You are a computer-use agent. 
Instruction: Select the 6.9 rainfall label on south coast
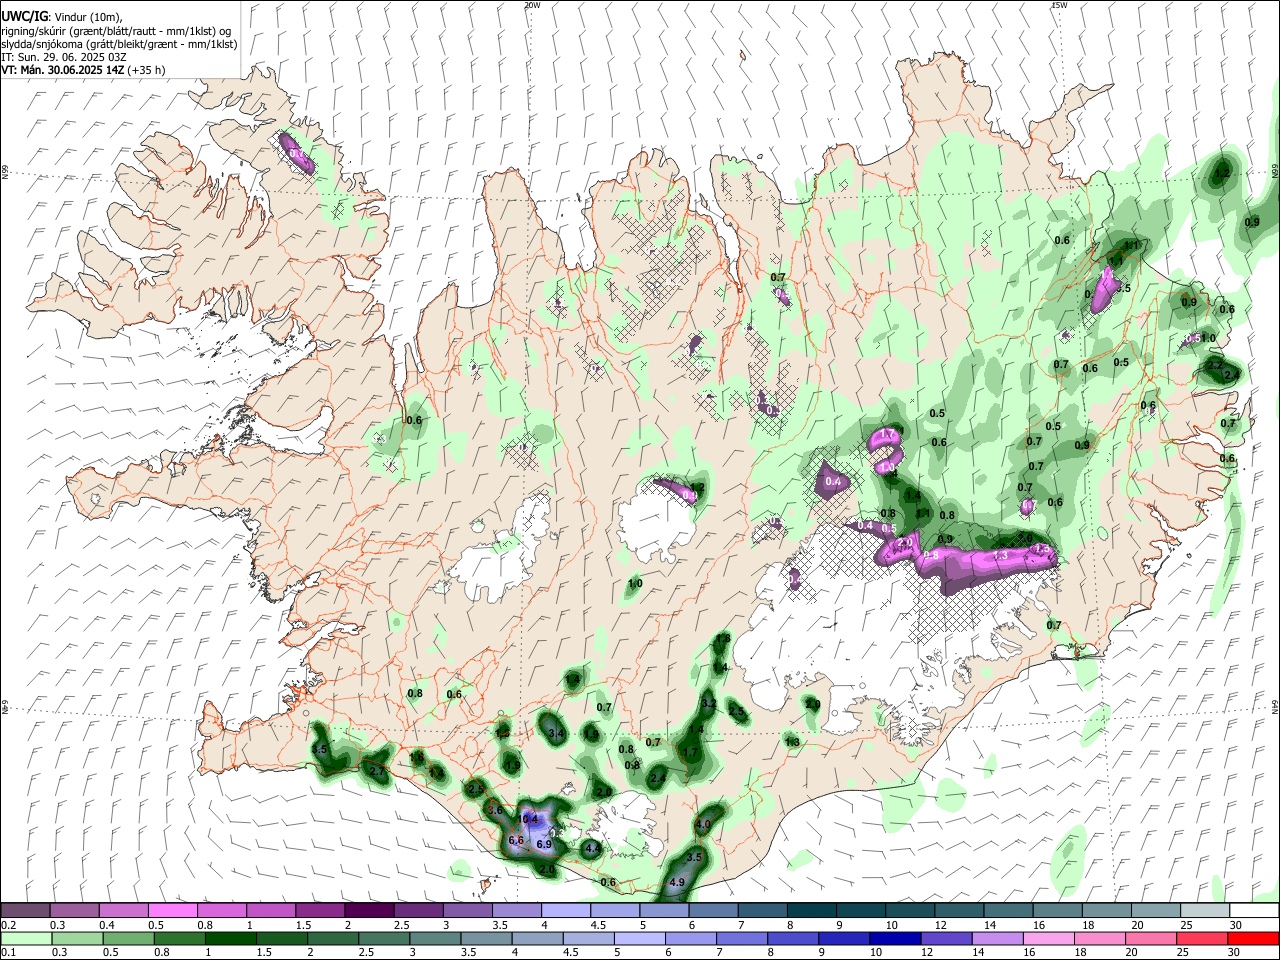coord(544,845)
